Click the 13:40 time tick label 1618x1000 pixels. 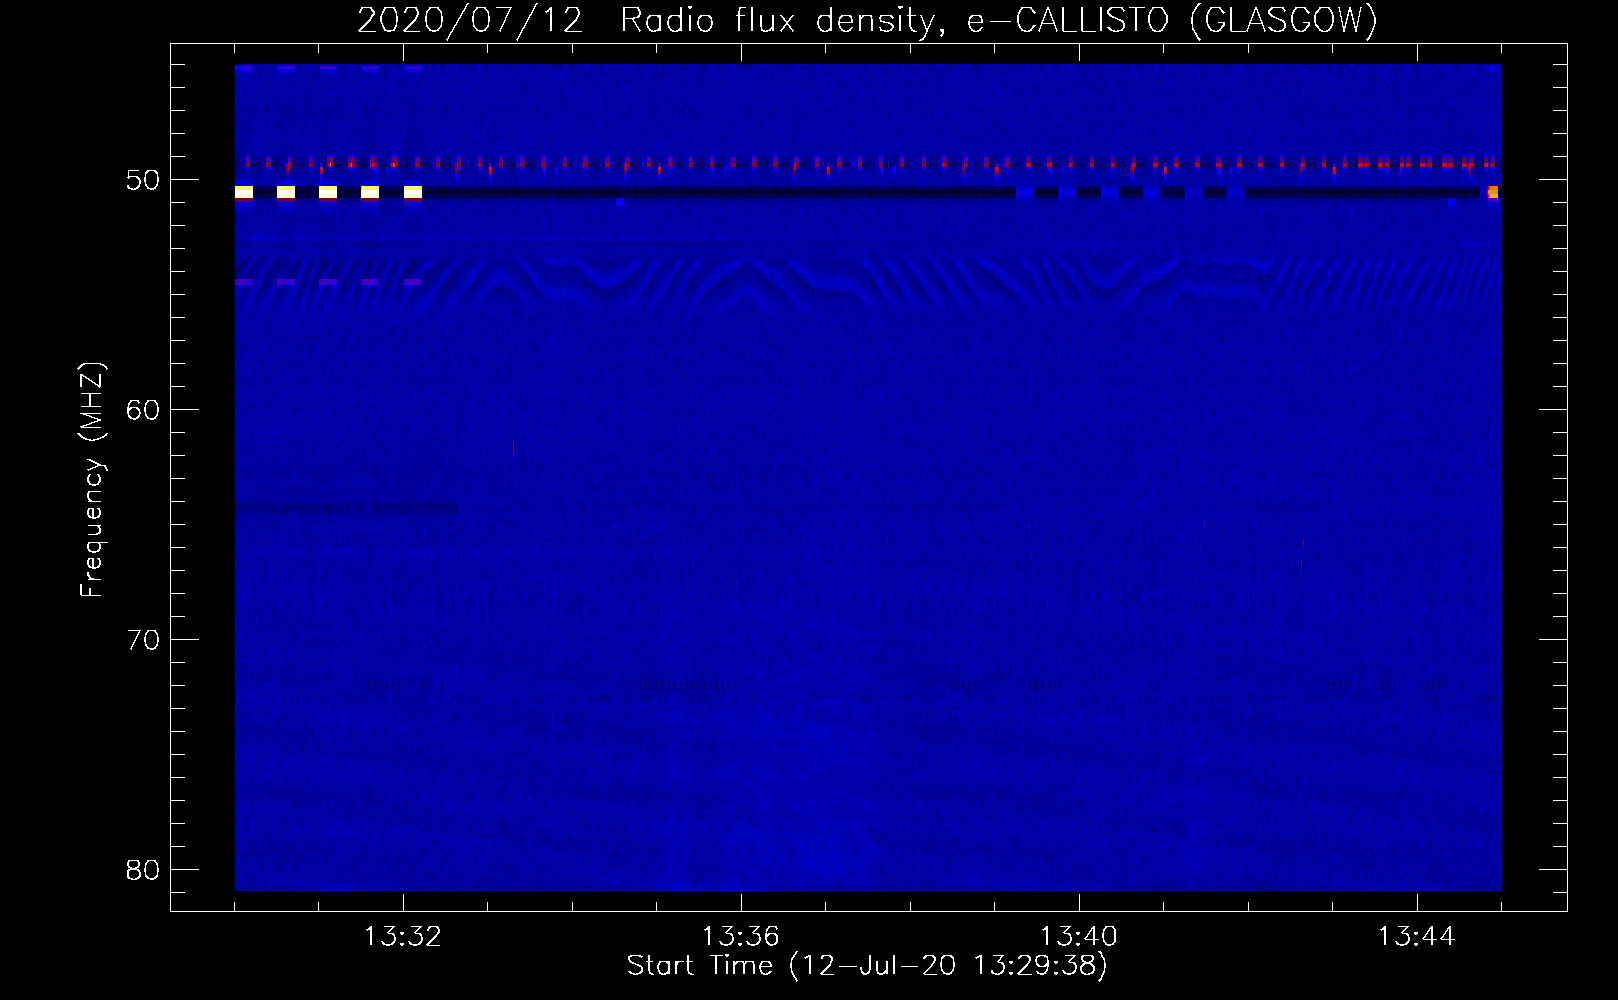coord(1079,937)
